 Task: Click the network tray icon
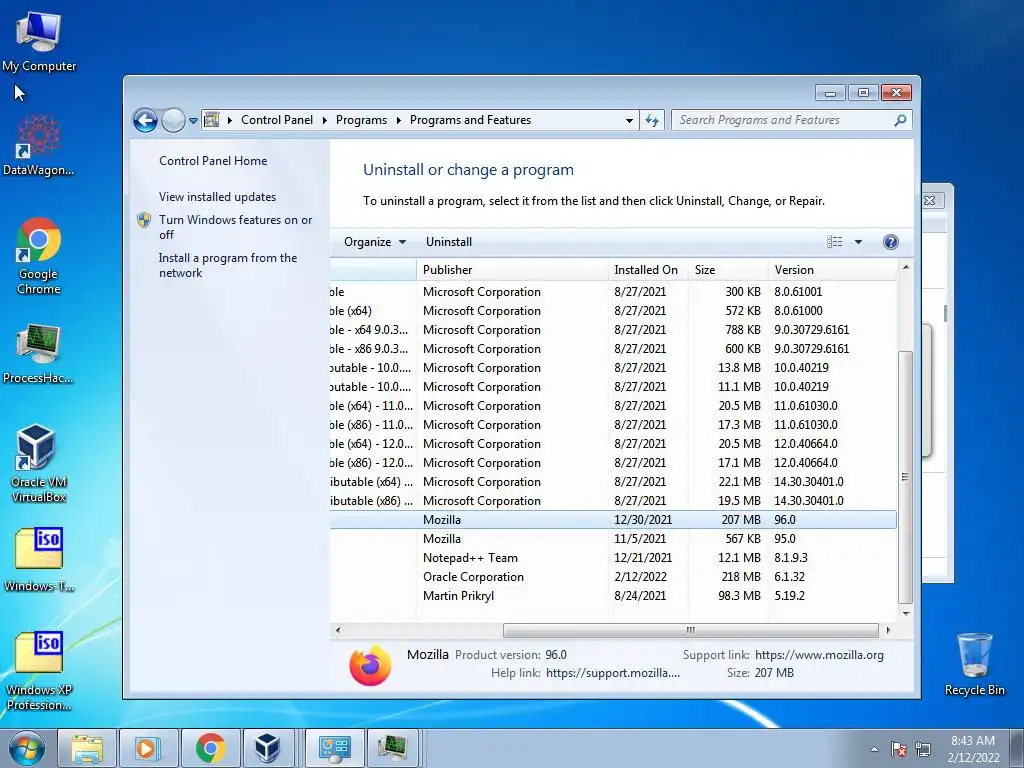923,749
